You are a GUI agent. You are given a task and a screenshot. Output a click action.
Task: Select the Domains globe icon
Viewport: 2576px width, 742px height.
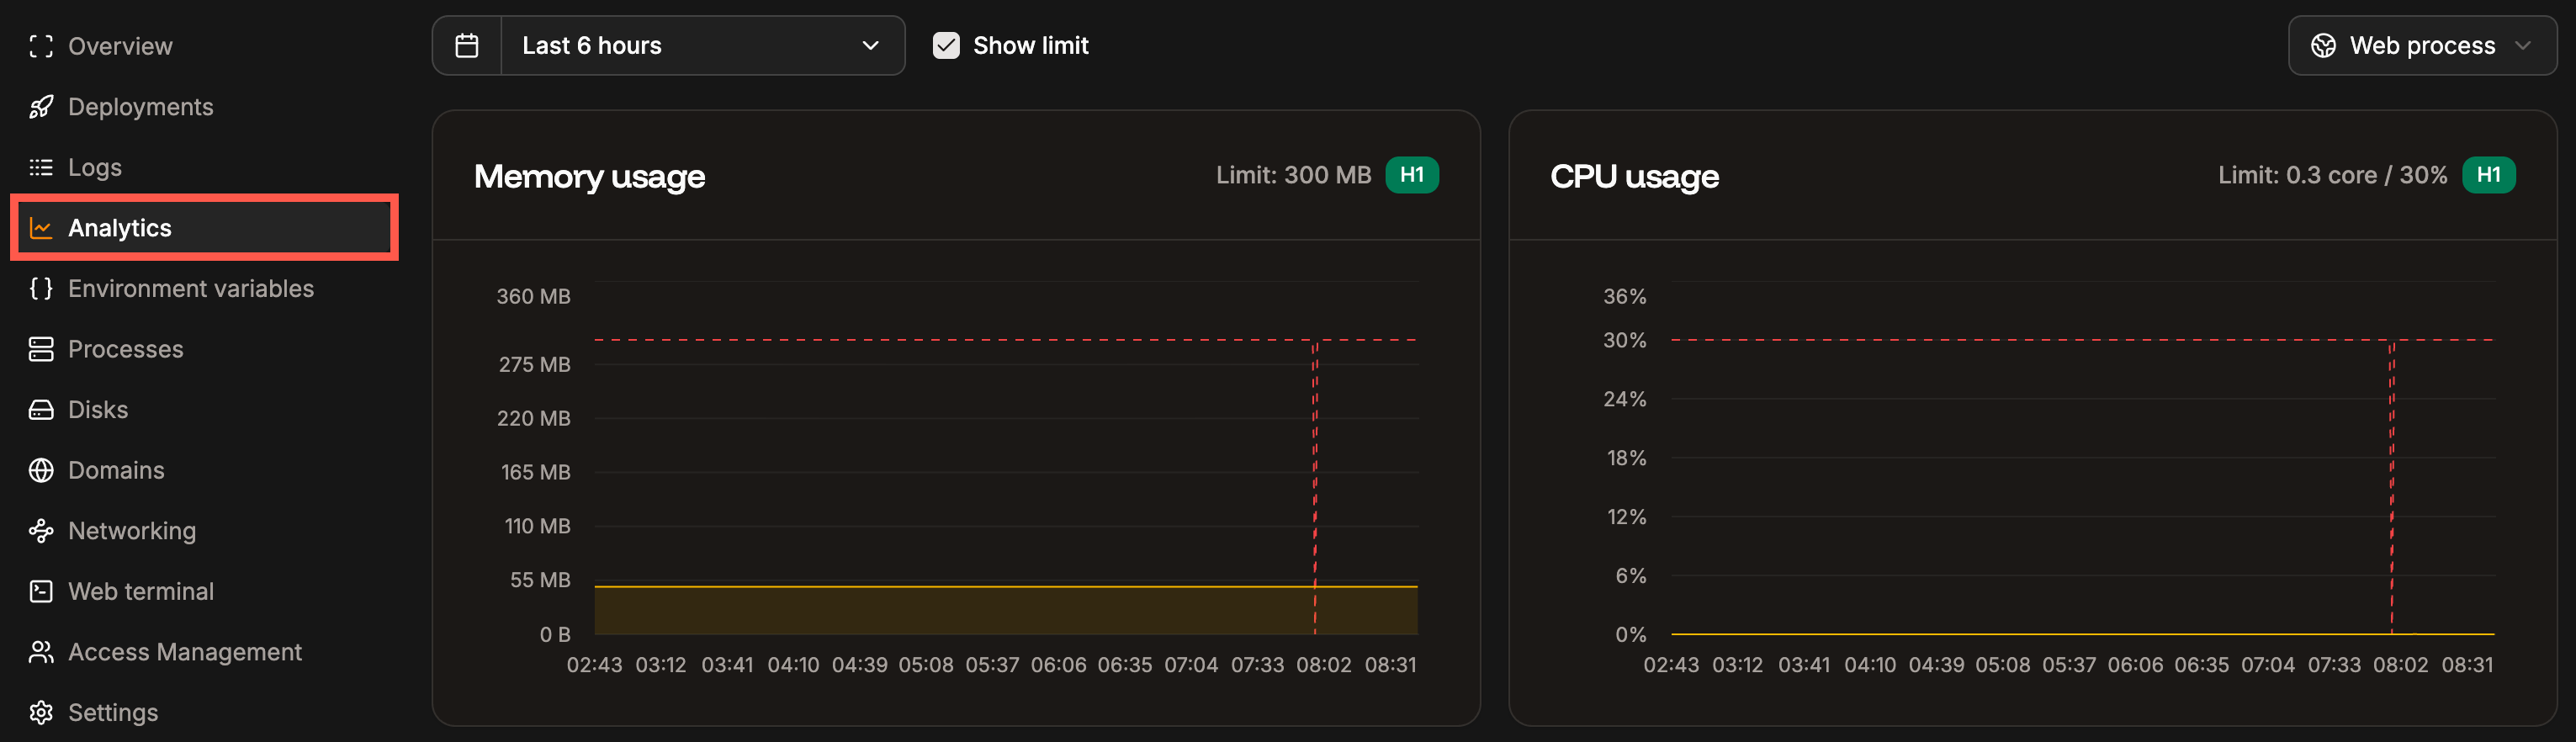(41, 470)
